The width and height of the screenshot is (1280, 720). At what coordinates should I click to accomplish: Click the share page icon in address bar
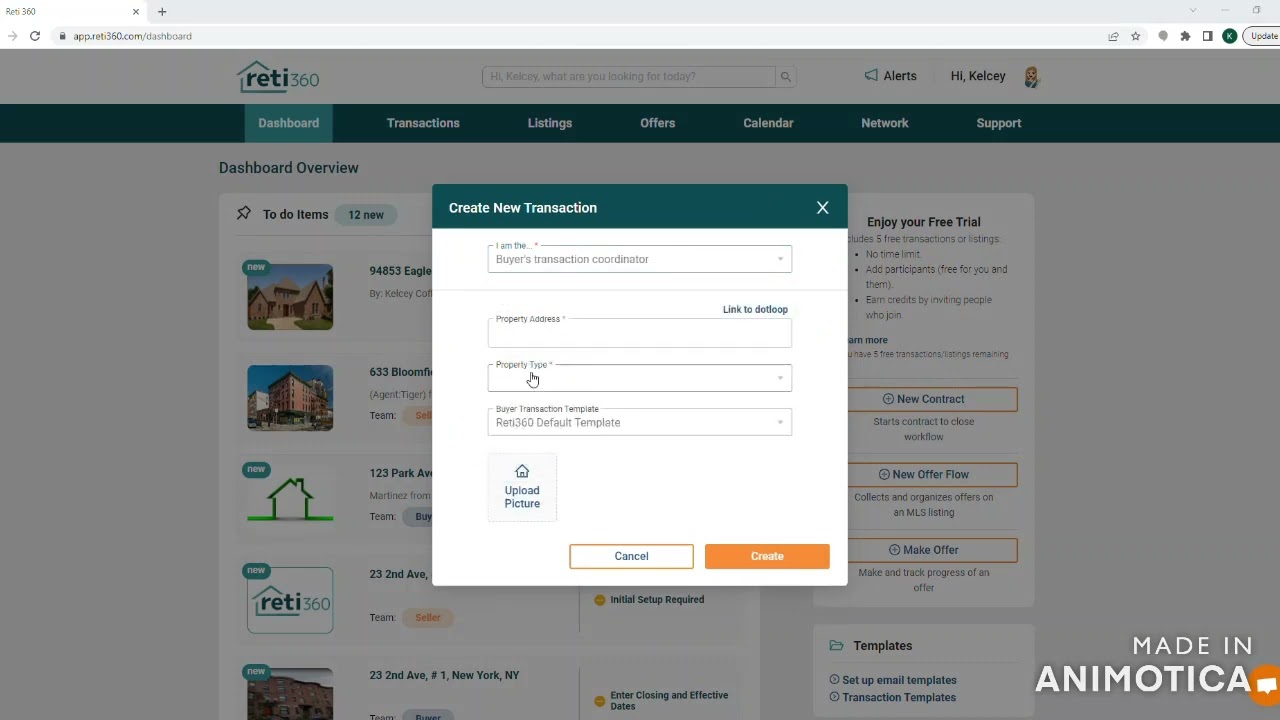point(1113,36)
